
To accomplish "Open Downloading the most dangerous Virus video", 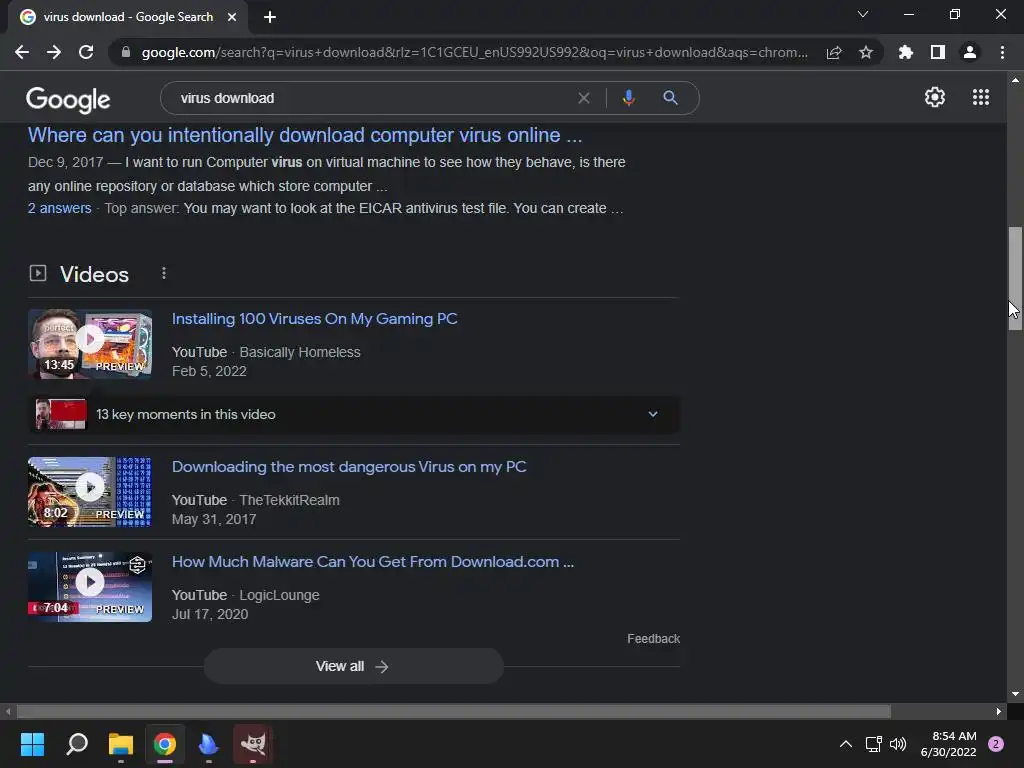I will coord(349,467).
